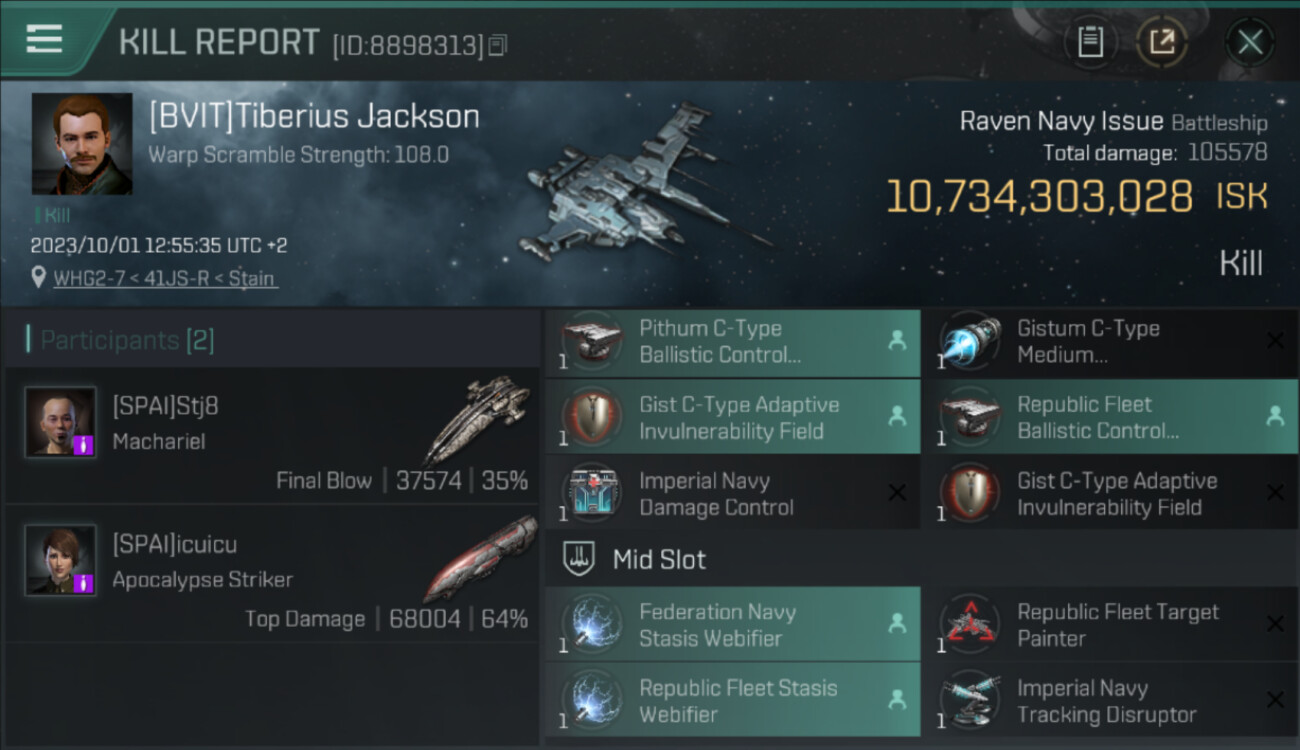Select the Stj8 Machariel participant row

(x=272, y=435)
